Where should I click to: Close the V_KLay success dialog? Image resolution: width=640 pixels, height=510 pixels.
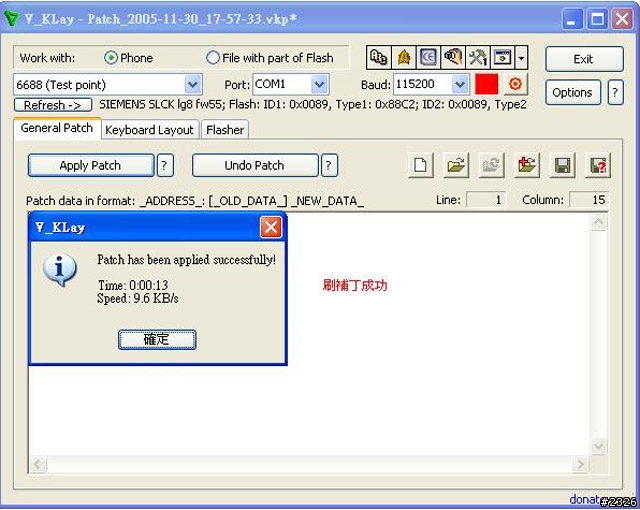[271, 227]
